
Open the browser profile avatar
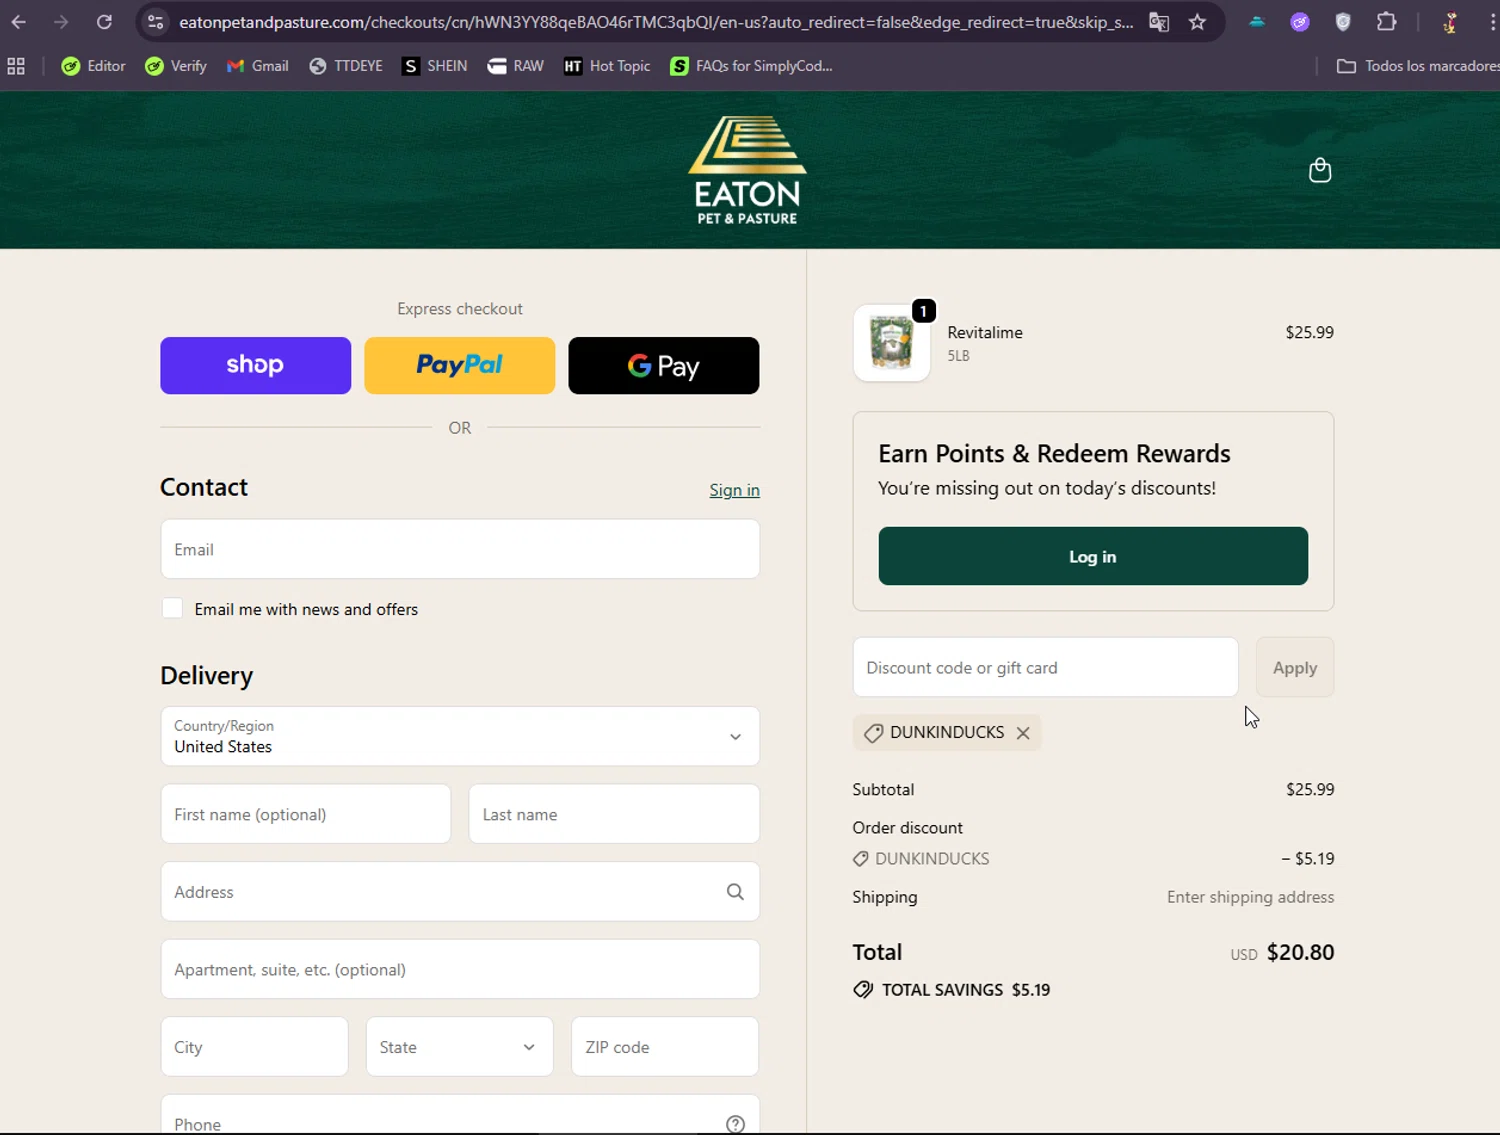(x=1450, y=22)
